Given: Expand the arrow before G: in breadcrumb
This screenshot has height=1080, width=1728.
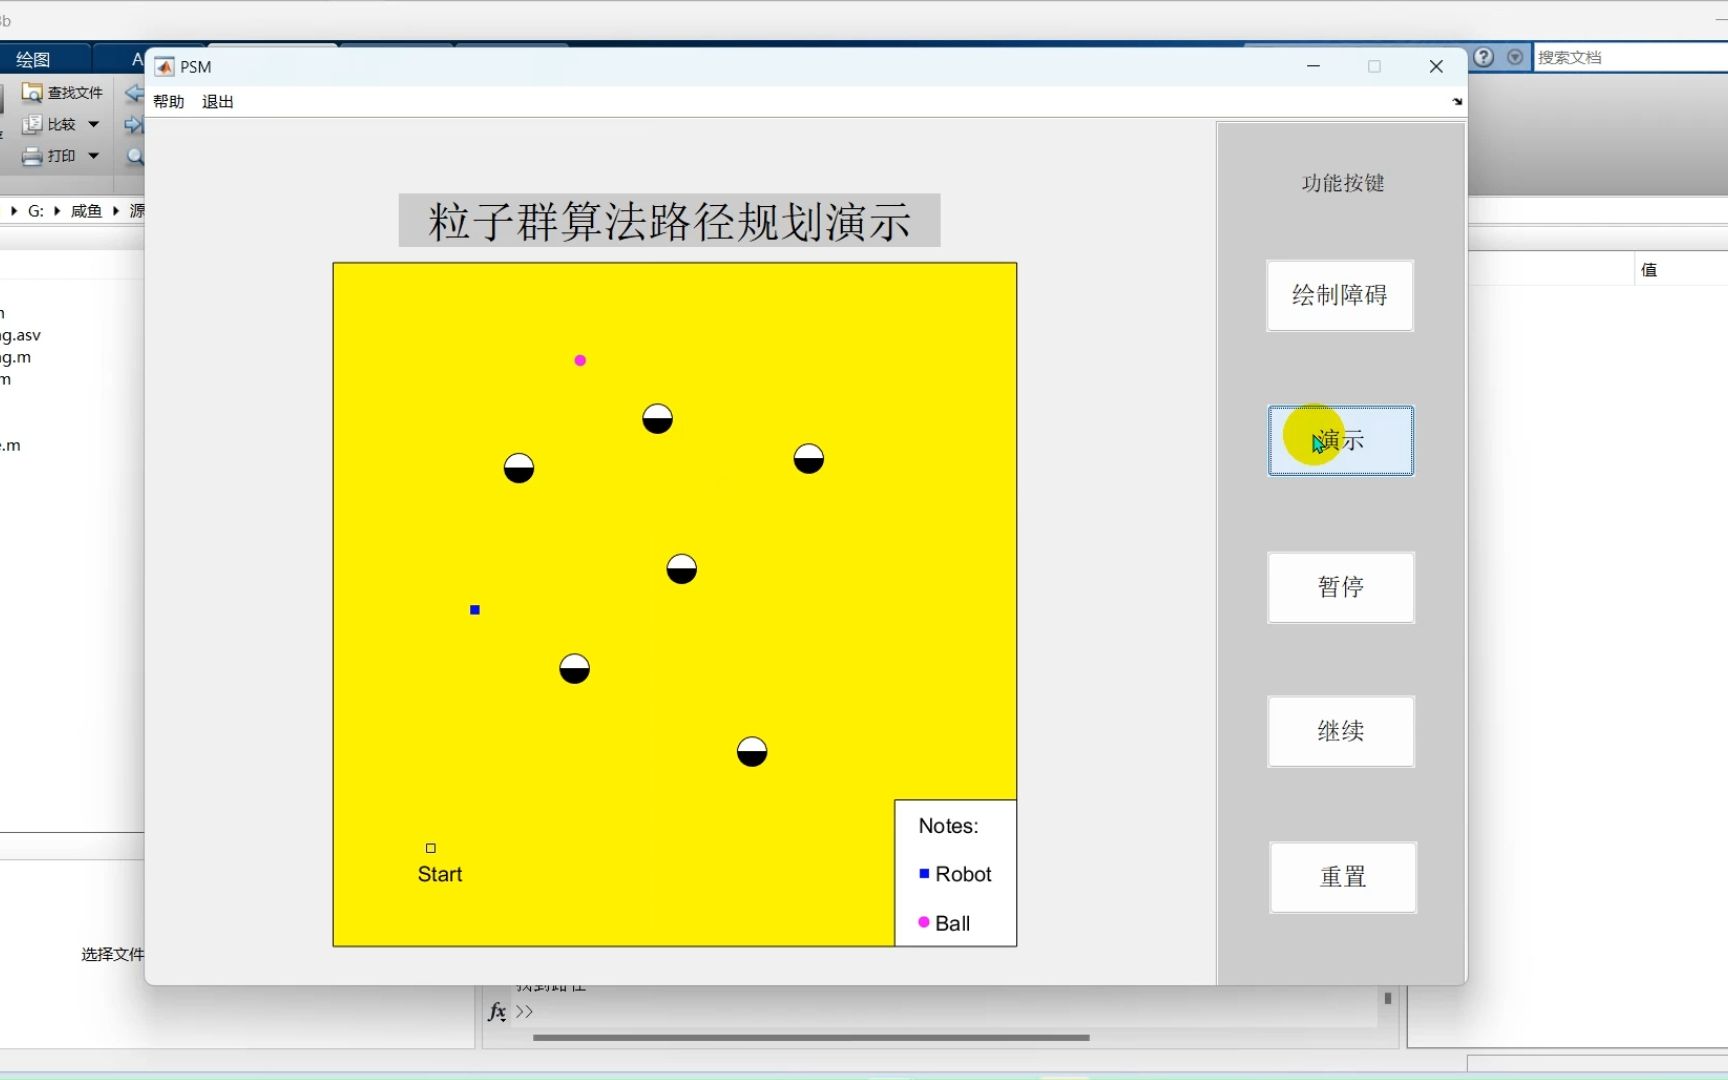Looking at the screenshot, I should [x=14, y=211].
